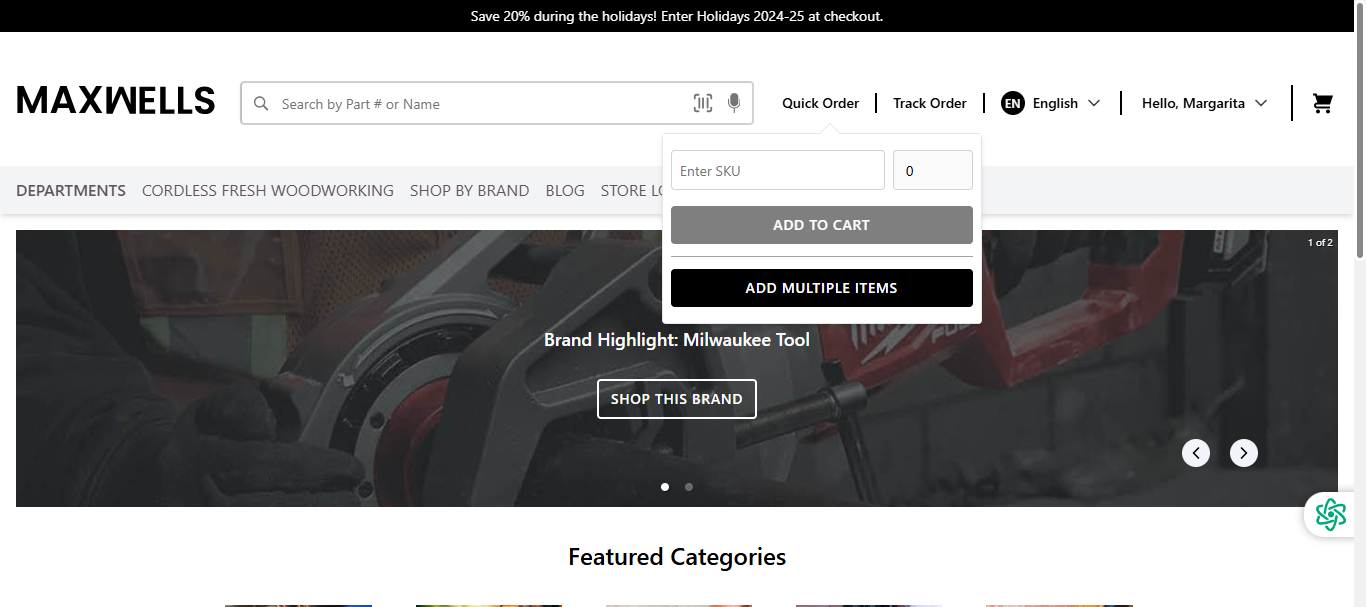The width and height of the screenshot is (1366, 607).
Task: Go to previous carousel slide arrow
Action: (x=1196, y=453)
